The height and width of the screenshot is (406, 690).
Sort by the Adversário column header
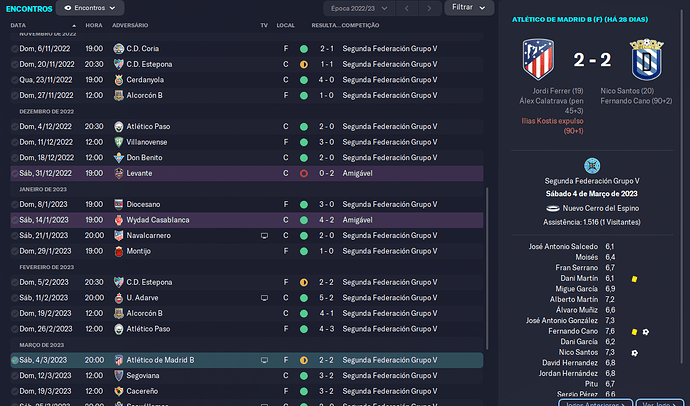(x=130, y=26)
